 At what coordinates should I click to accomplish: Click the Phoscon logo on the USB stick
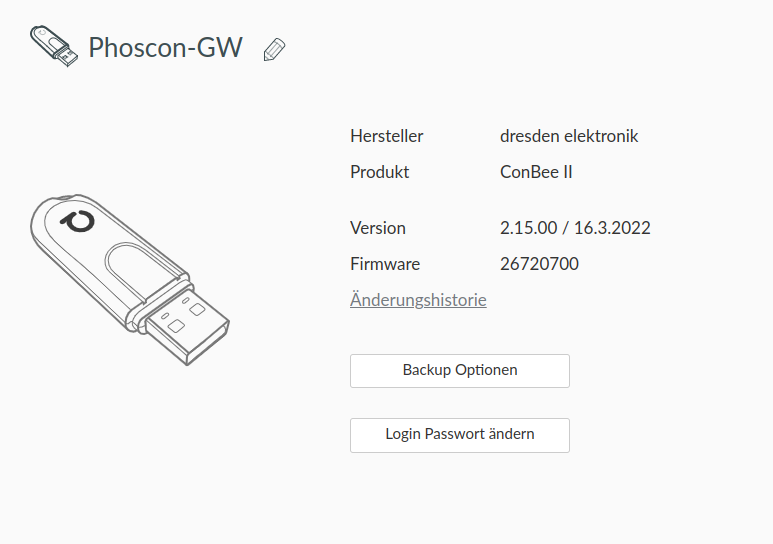click(74, 221)
